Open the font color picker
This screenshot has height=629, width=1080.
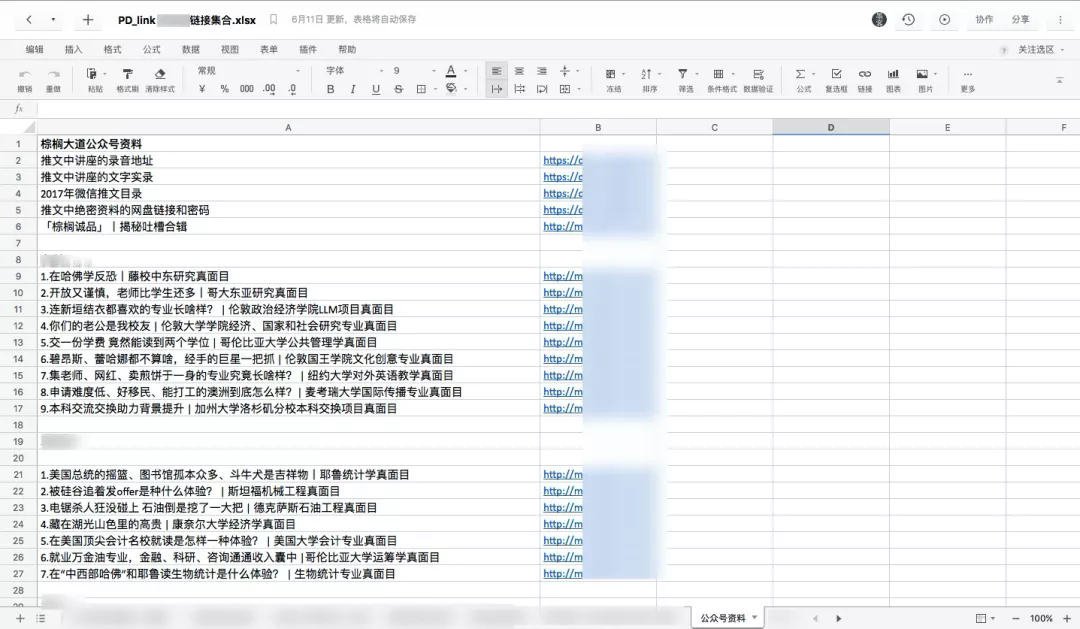pyautogui.click(x=451, y=72)
